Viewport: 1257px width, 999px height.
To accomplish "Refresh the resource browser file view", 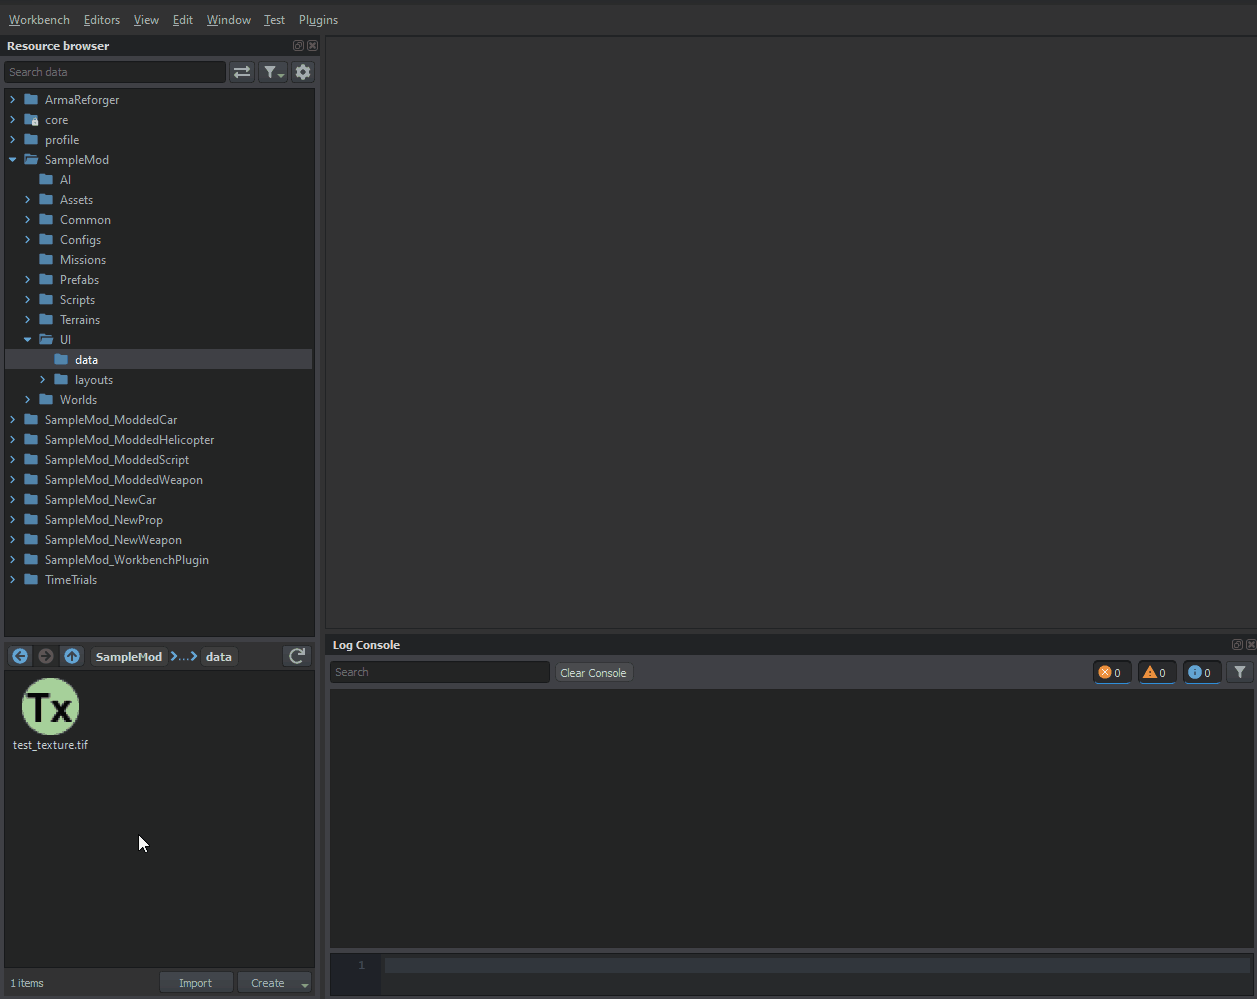I will [x=297, y=656].
